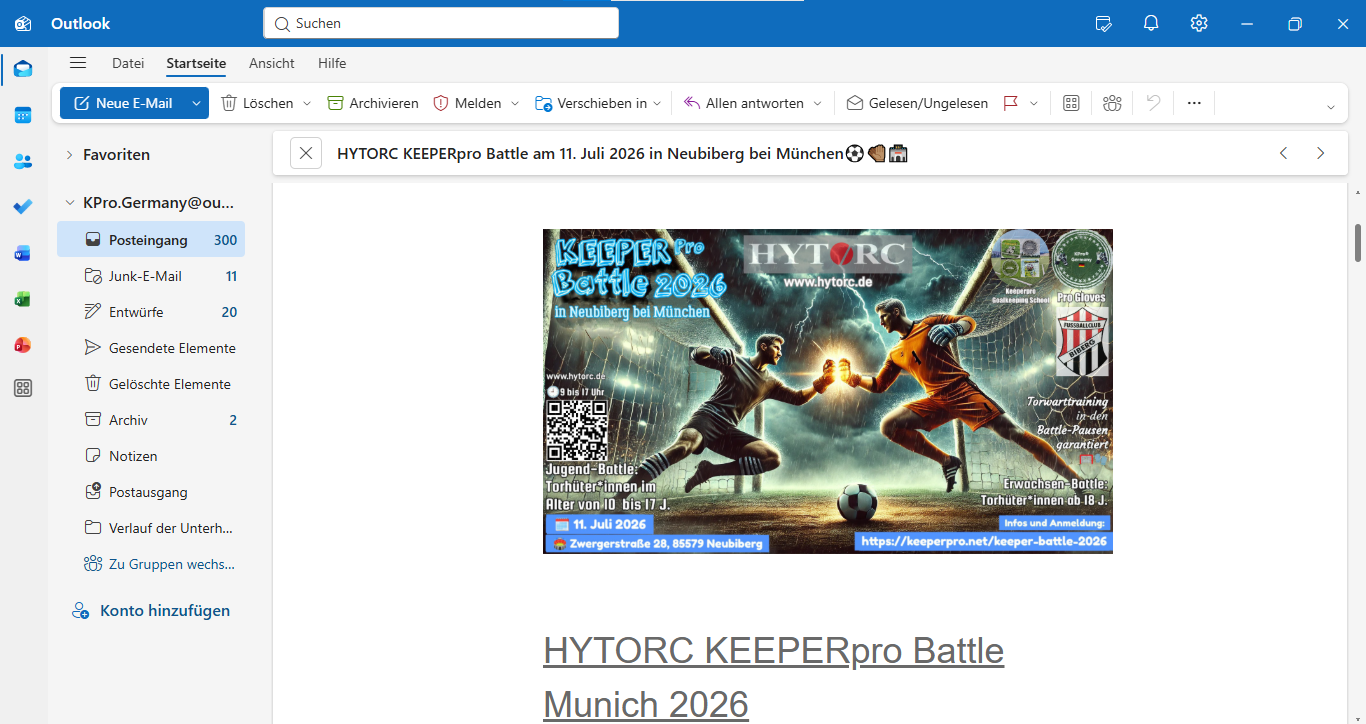Launch Excel from the app rail
The height and width of the screenshot is (724, 1366).
[23, 299]
